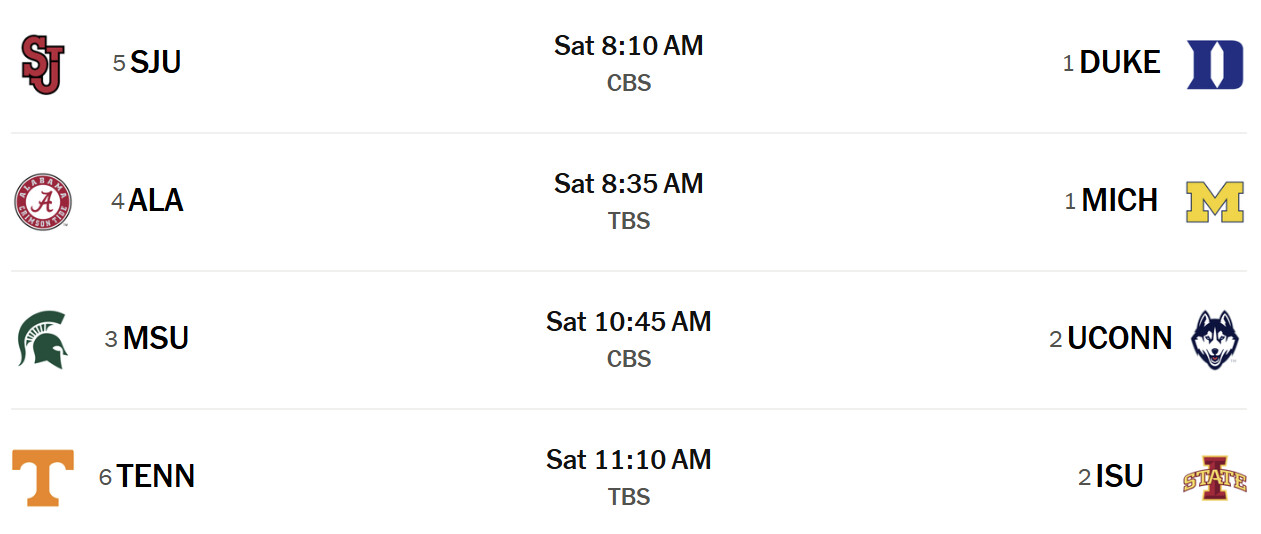1261x534 pixels.
Task: Open the SJU team link
Action: (x=155, y=63)
